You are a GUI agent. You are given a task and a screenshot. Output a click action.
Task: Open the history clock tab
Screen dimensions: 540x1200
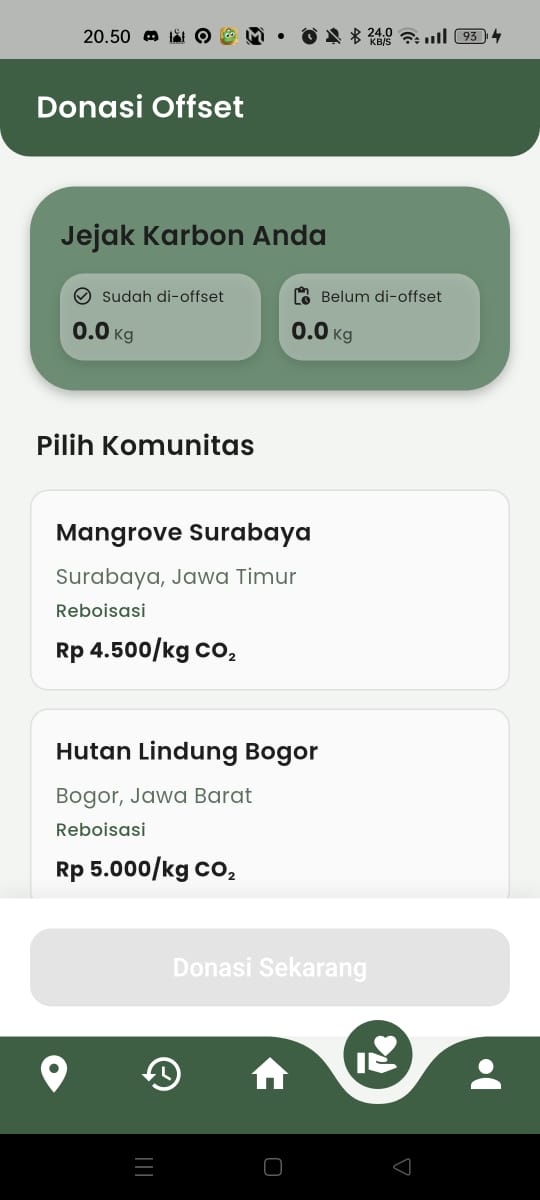coord(162,1074)
